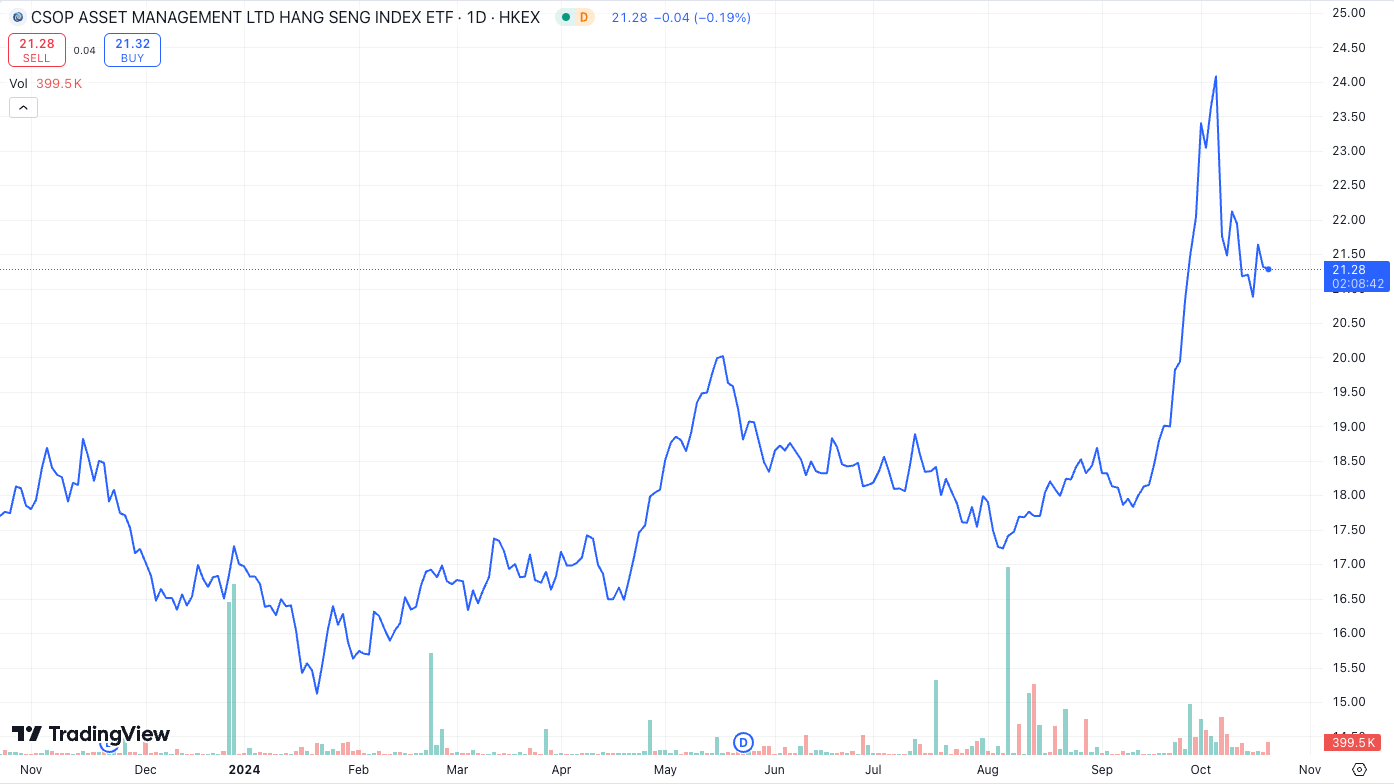Click the May label on time axis
Image resolution: width=1394 pixels, height=784 pixels.
tap(665, 770)
